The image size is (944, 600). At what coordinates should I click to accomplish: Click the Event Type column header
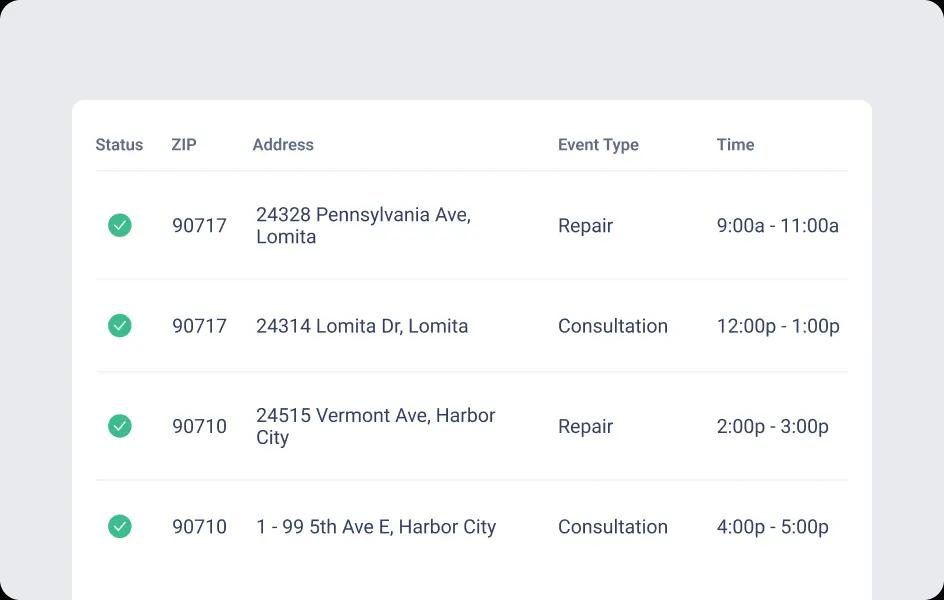(x=598, y=145)
